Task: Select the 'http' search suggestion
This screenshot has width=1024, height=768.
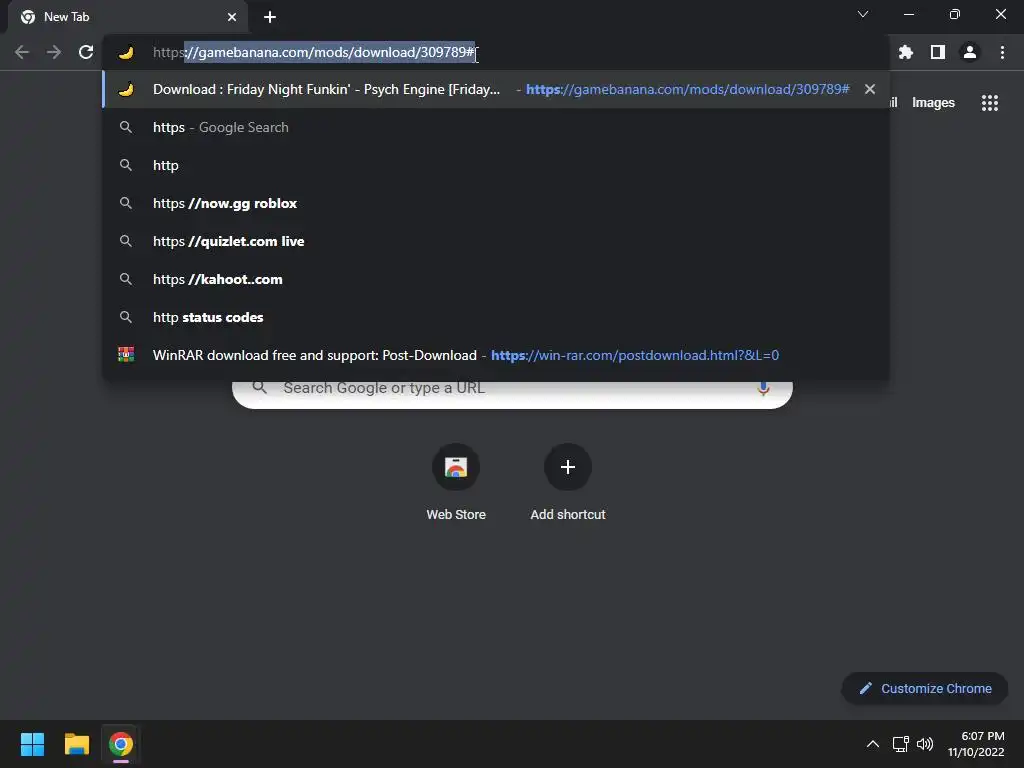Action: click(x=496, y=165)
